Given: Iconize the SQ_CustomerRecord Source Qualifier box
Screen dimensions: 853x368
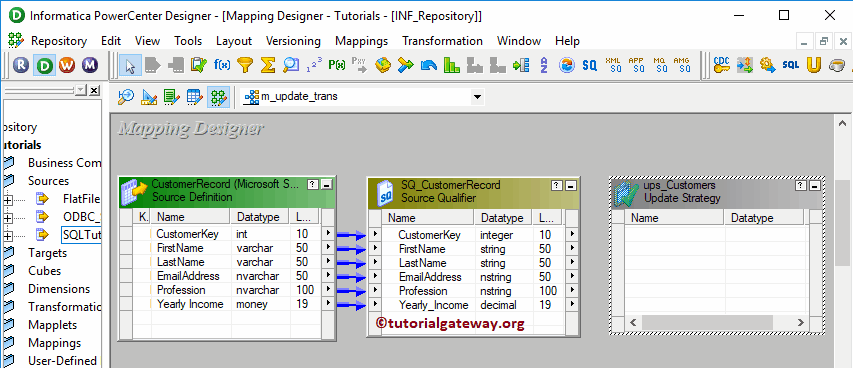Looking at the screenshot, I should click(571, 186).
